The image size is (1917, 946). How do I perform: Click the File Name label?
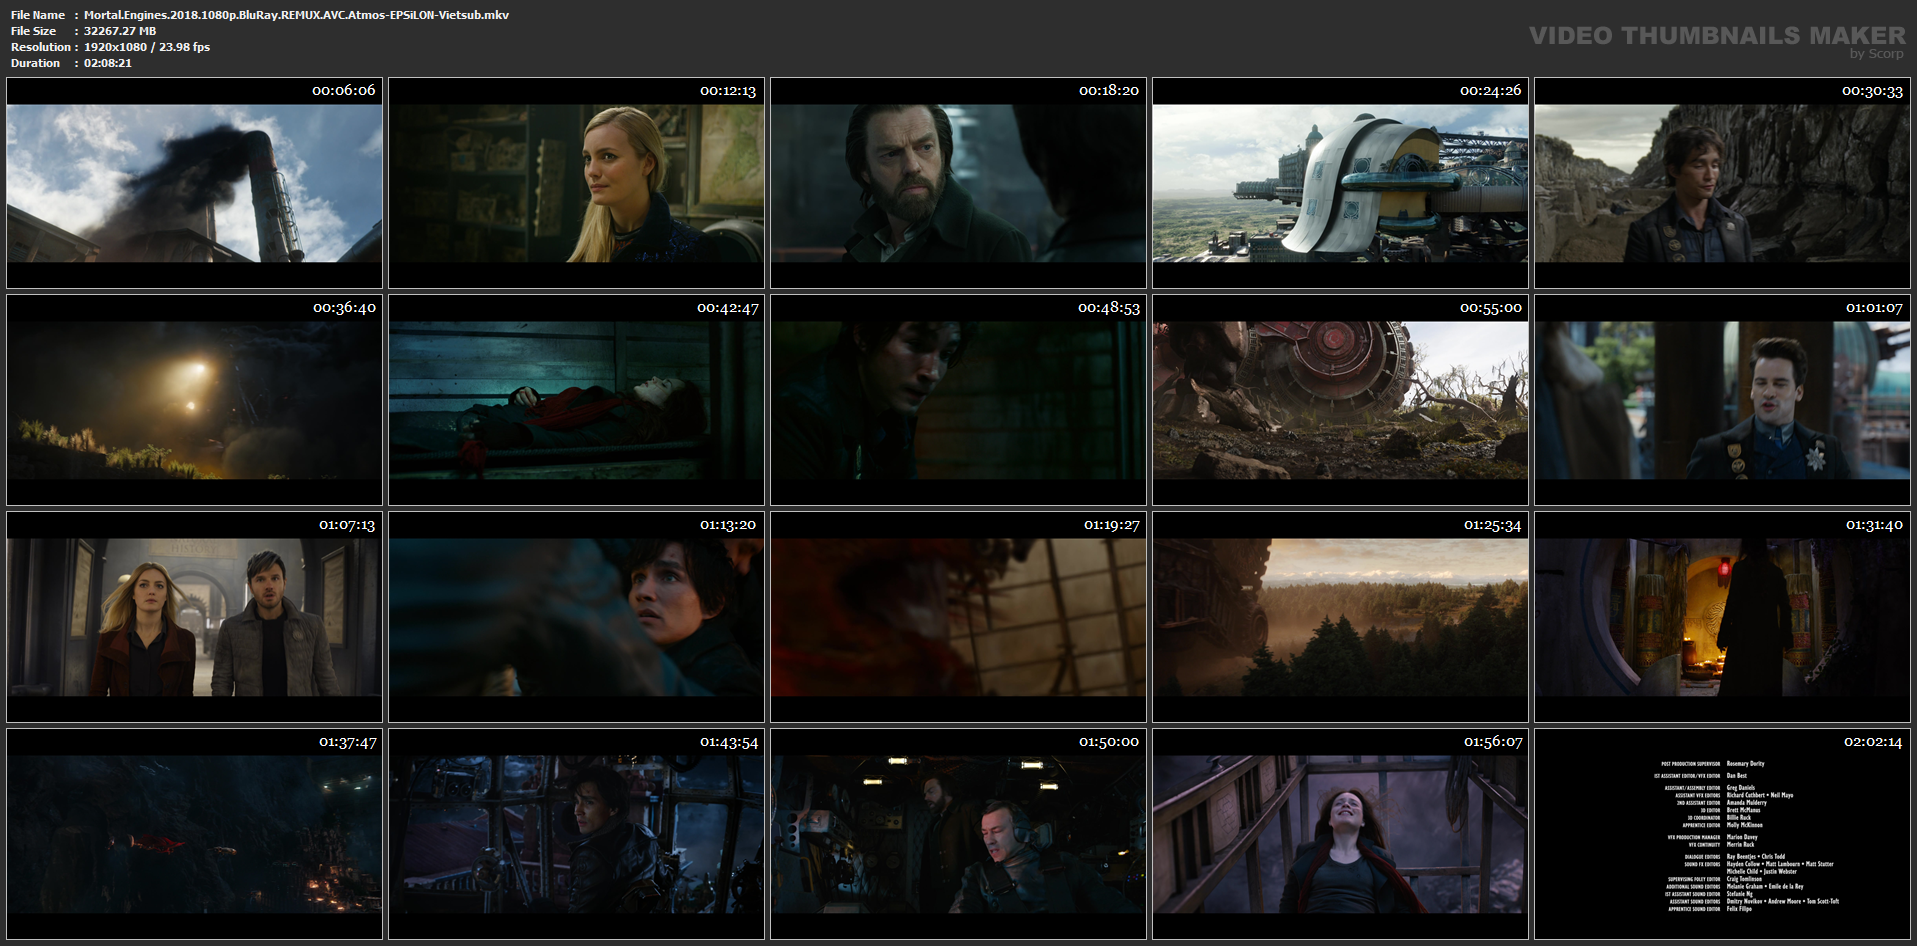coord(38,15)
